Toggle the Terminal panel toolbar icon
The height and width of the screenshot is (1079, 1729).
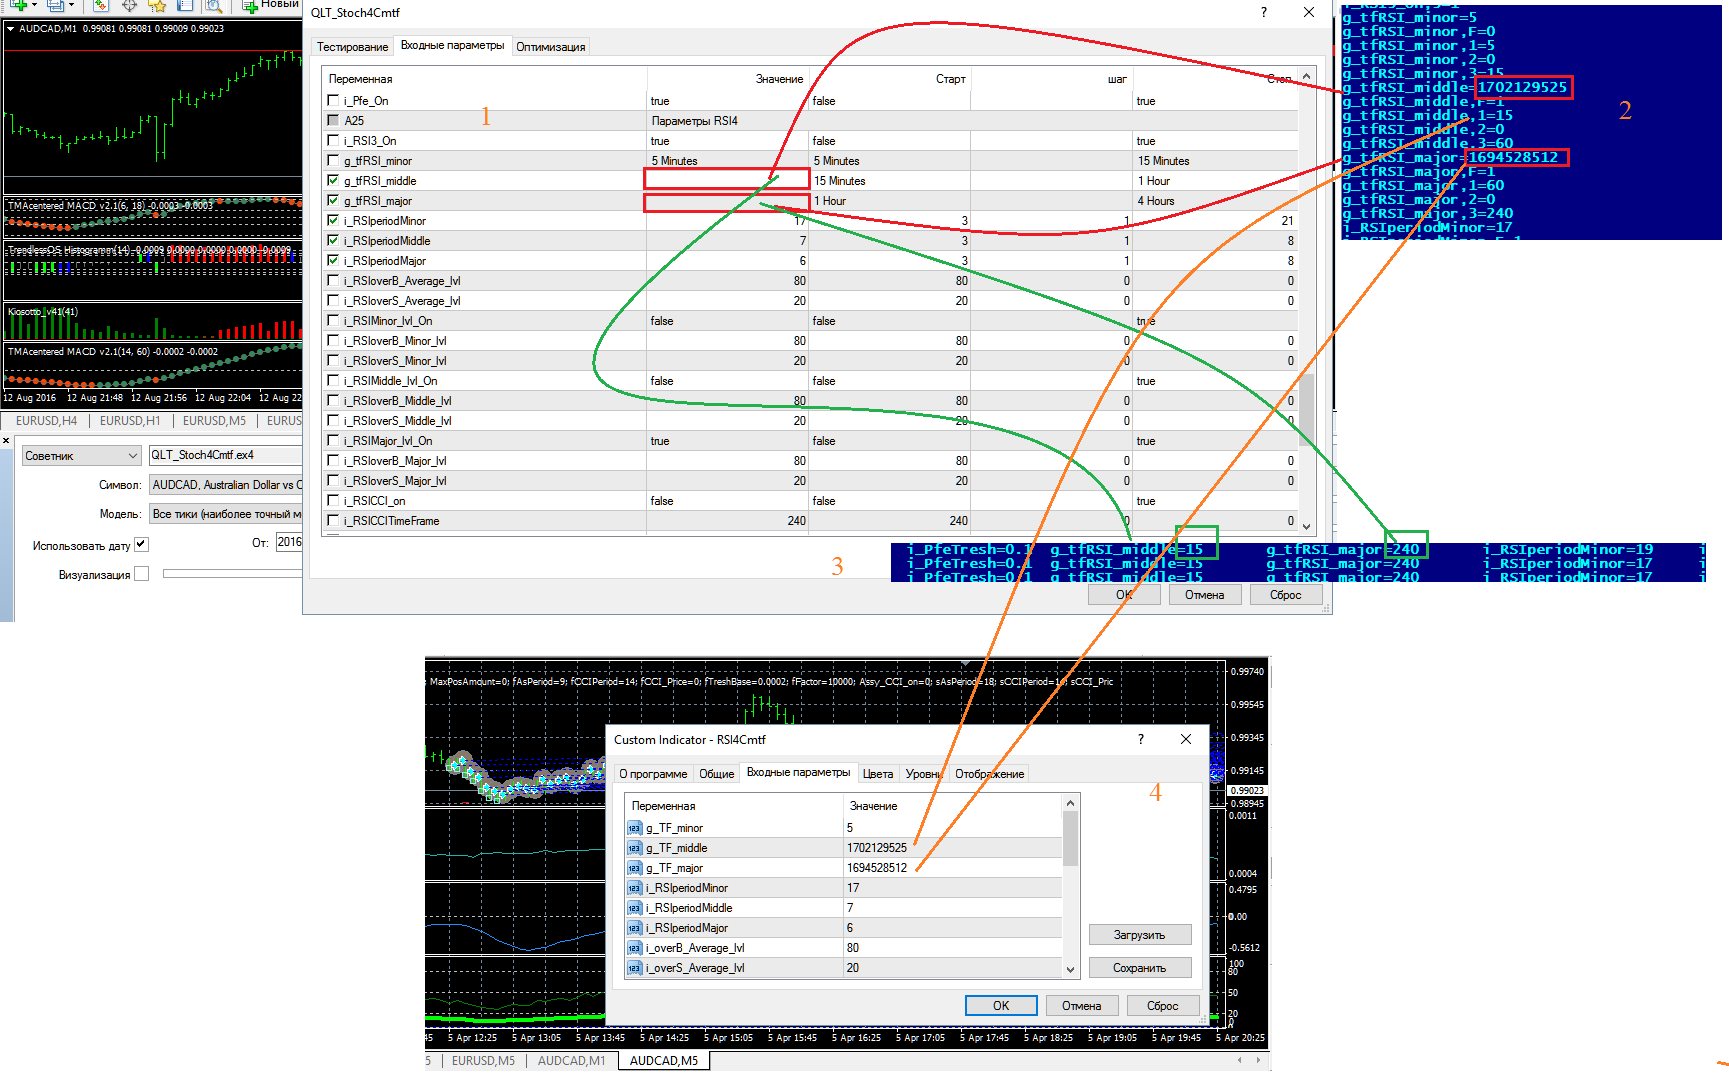pyautogui.click(x=185, y=5)
